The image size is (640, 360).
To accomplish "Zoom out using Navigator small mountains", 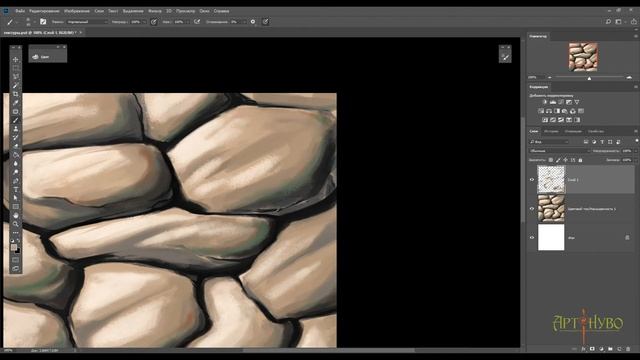I will pyautogui.click(x=550, y=77).
